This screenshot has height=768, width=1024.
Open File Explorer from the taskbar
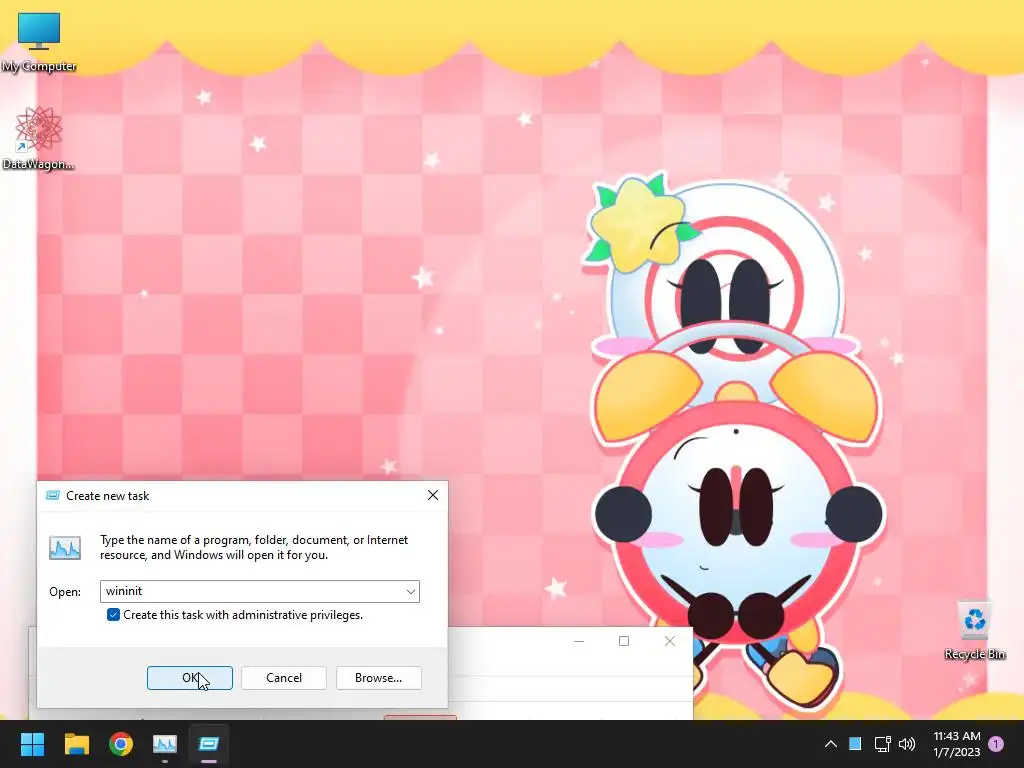coord(76,744)
